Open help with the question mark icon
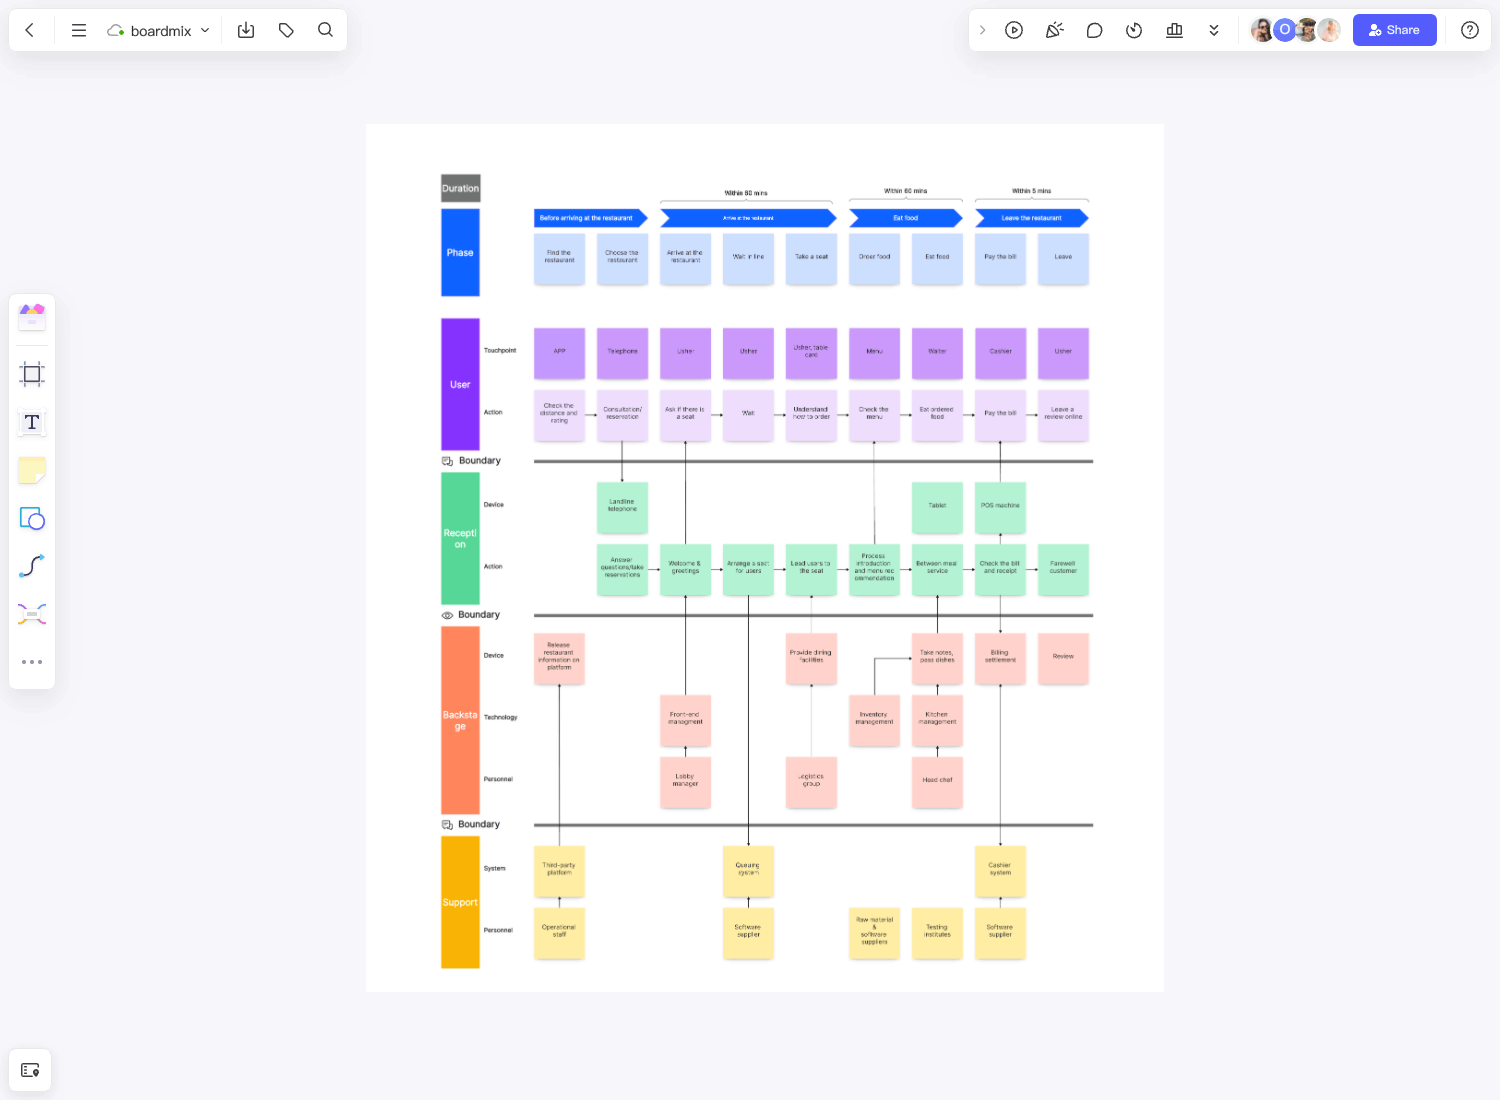Viewport: 1500px width, 1100px height. pos(1469,30)
